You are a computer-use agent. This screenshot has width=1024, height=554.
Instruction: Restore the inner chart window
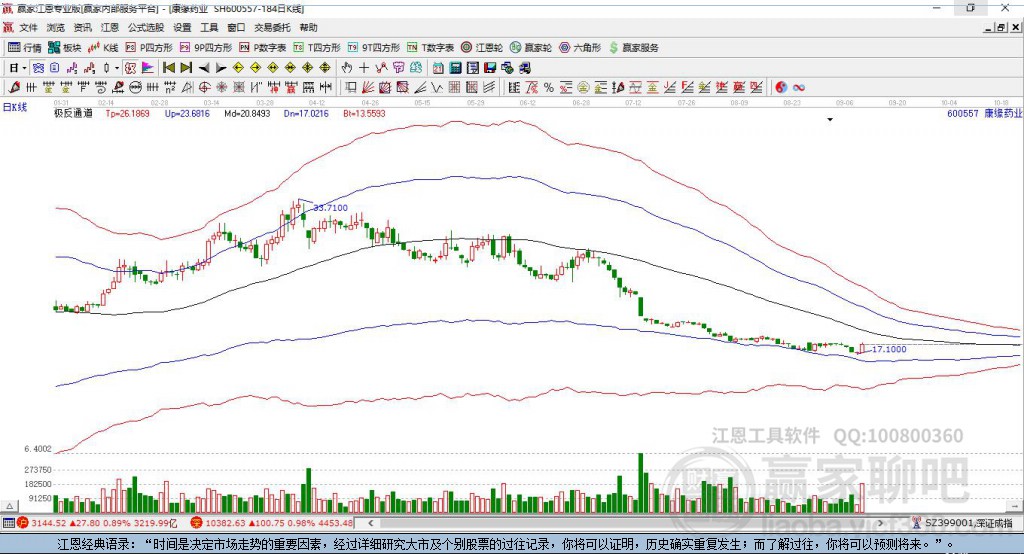[x=1001, y=27]
